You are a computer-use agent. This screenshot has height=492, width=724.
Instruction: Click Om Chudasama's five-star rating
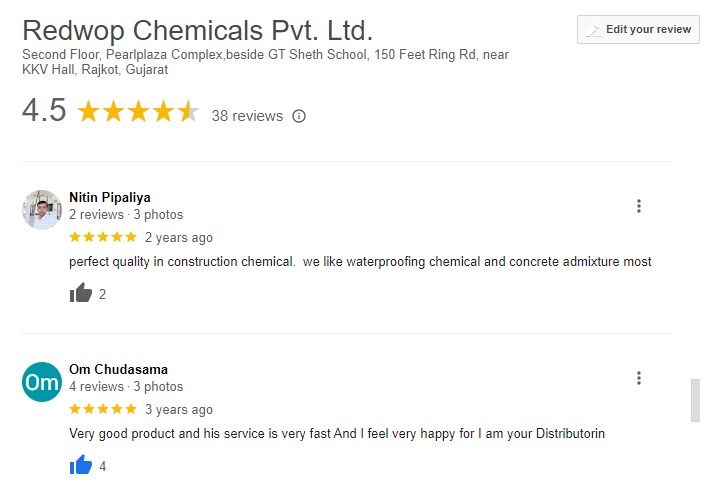pos(102,409)
